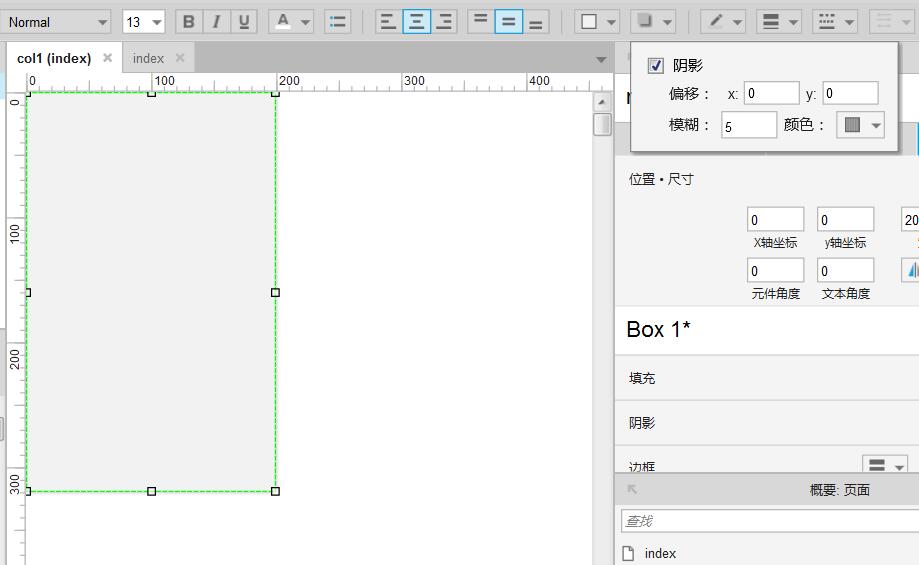
Task: Uncheck the 阴影 shadow checkbox
Action: [x=656, y=66]
